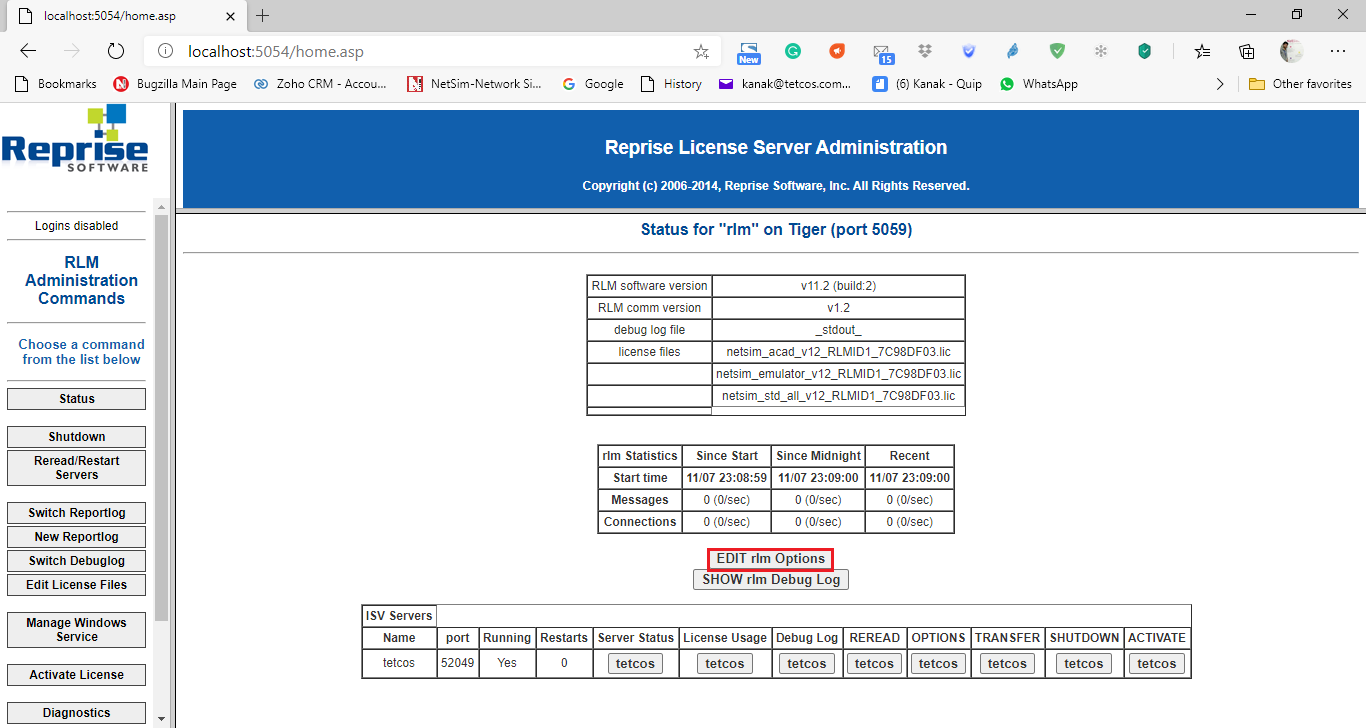1366x728 pixels.
Task: Open the Favorites list icon
Action: [1203, 51]
